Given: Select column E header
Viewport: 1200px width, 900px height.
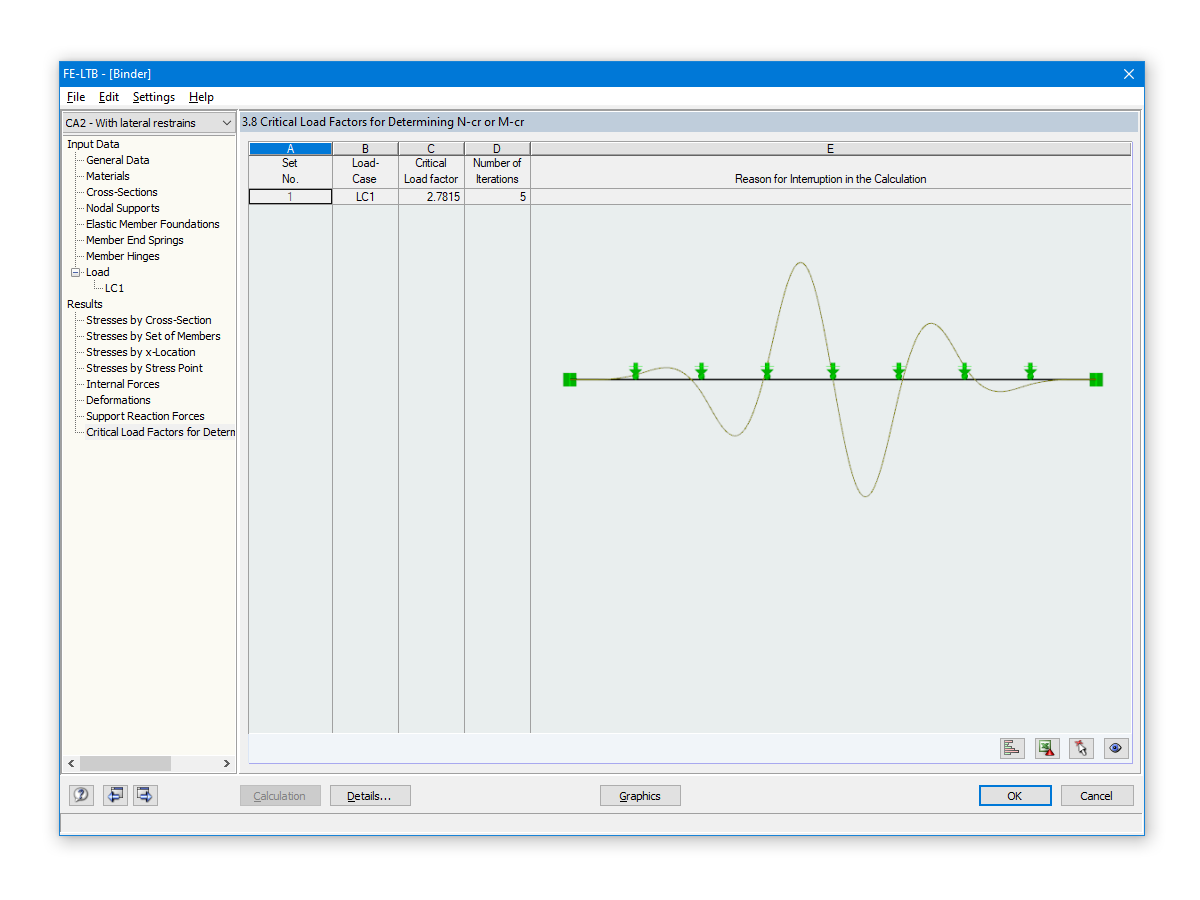Looking at the screenshot, I should [x=831, y=149].
